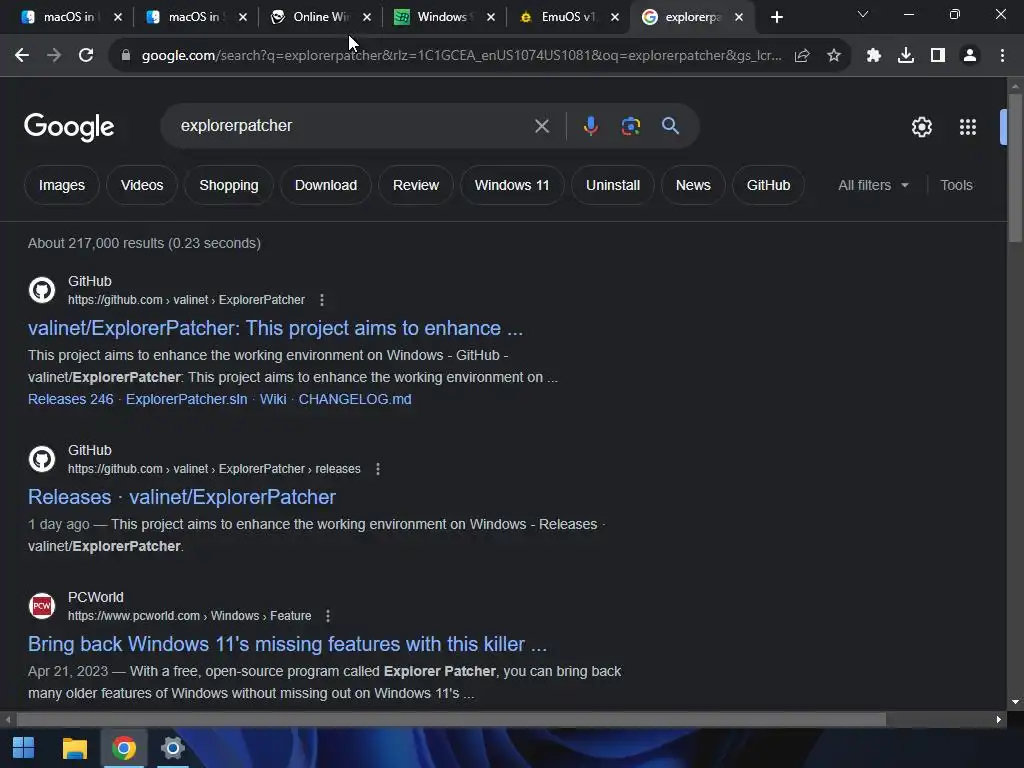Click the horizontal page scrollbar
This screenshot has width=1024, height=768.
[x=451, y=720]
